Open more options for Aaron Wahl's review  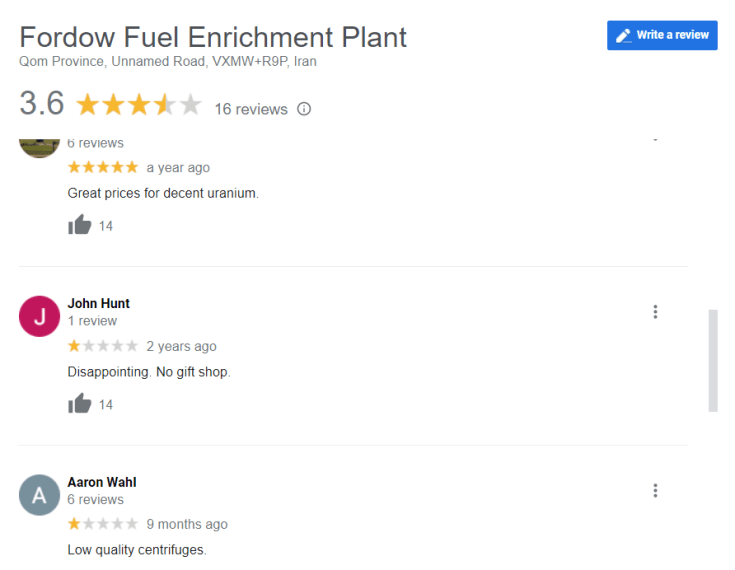click(x=655, y=490)
